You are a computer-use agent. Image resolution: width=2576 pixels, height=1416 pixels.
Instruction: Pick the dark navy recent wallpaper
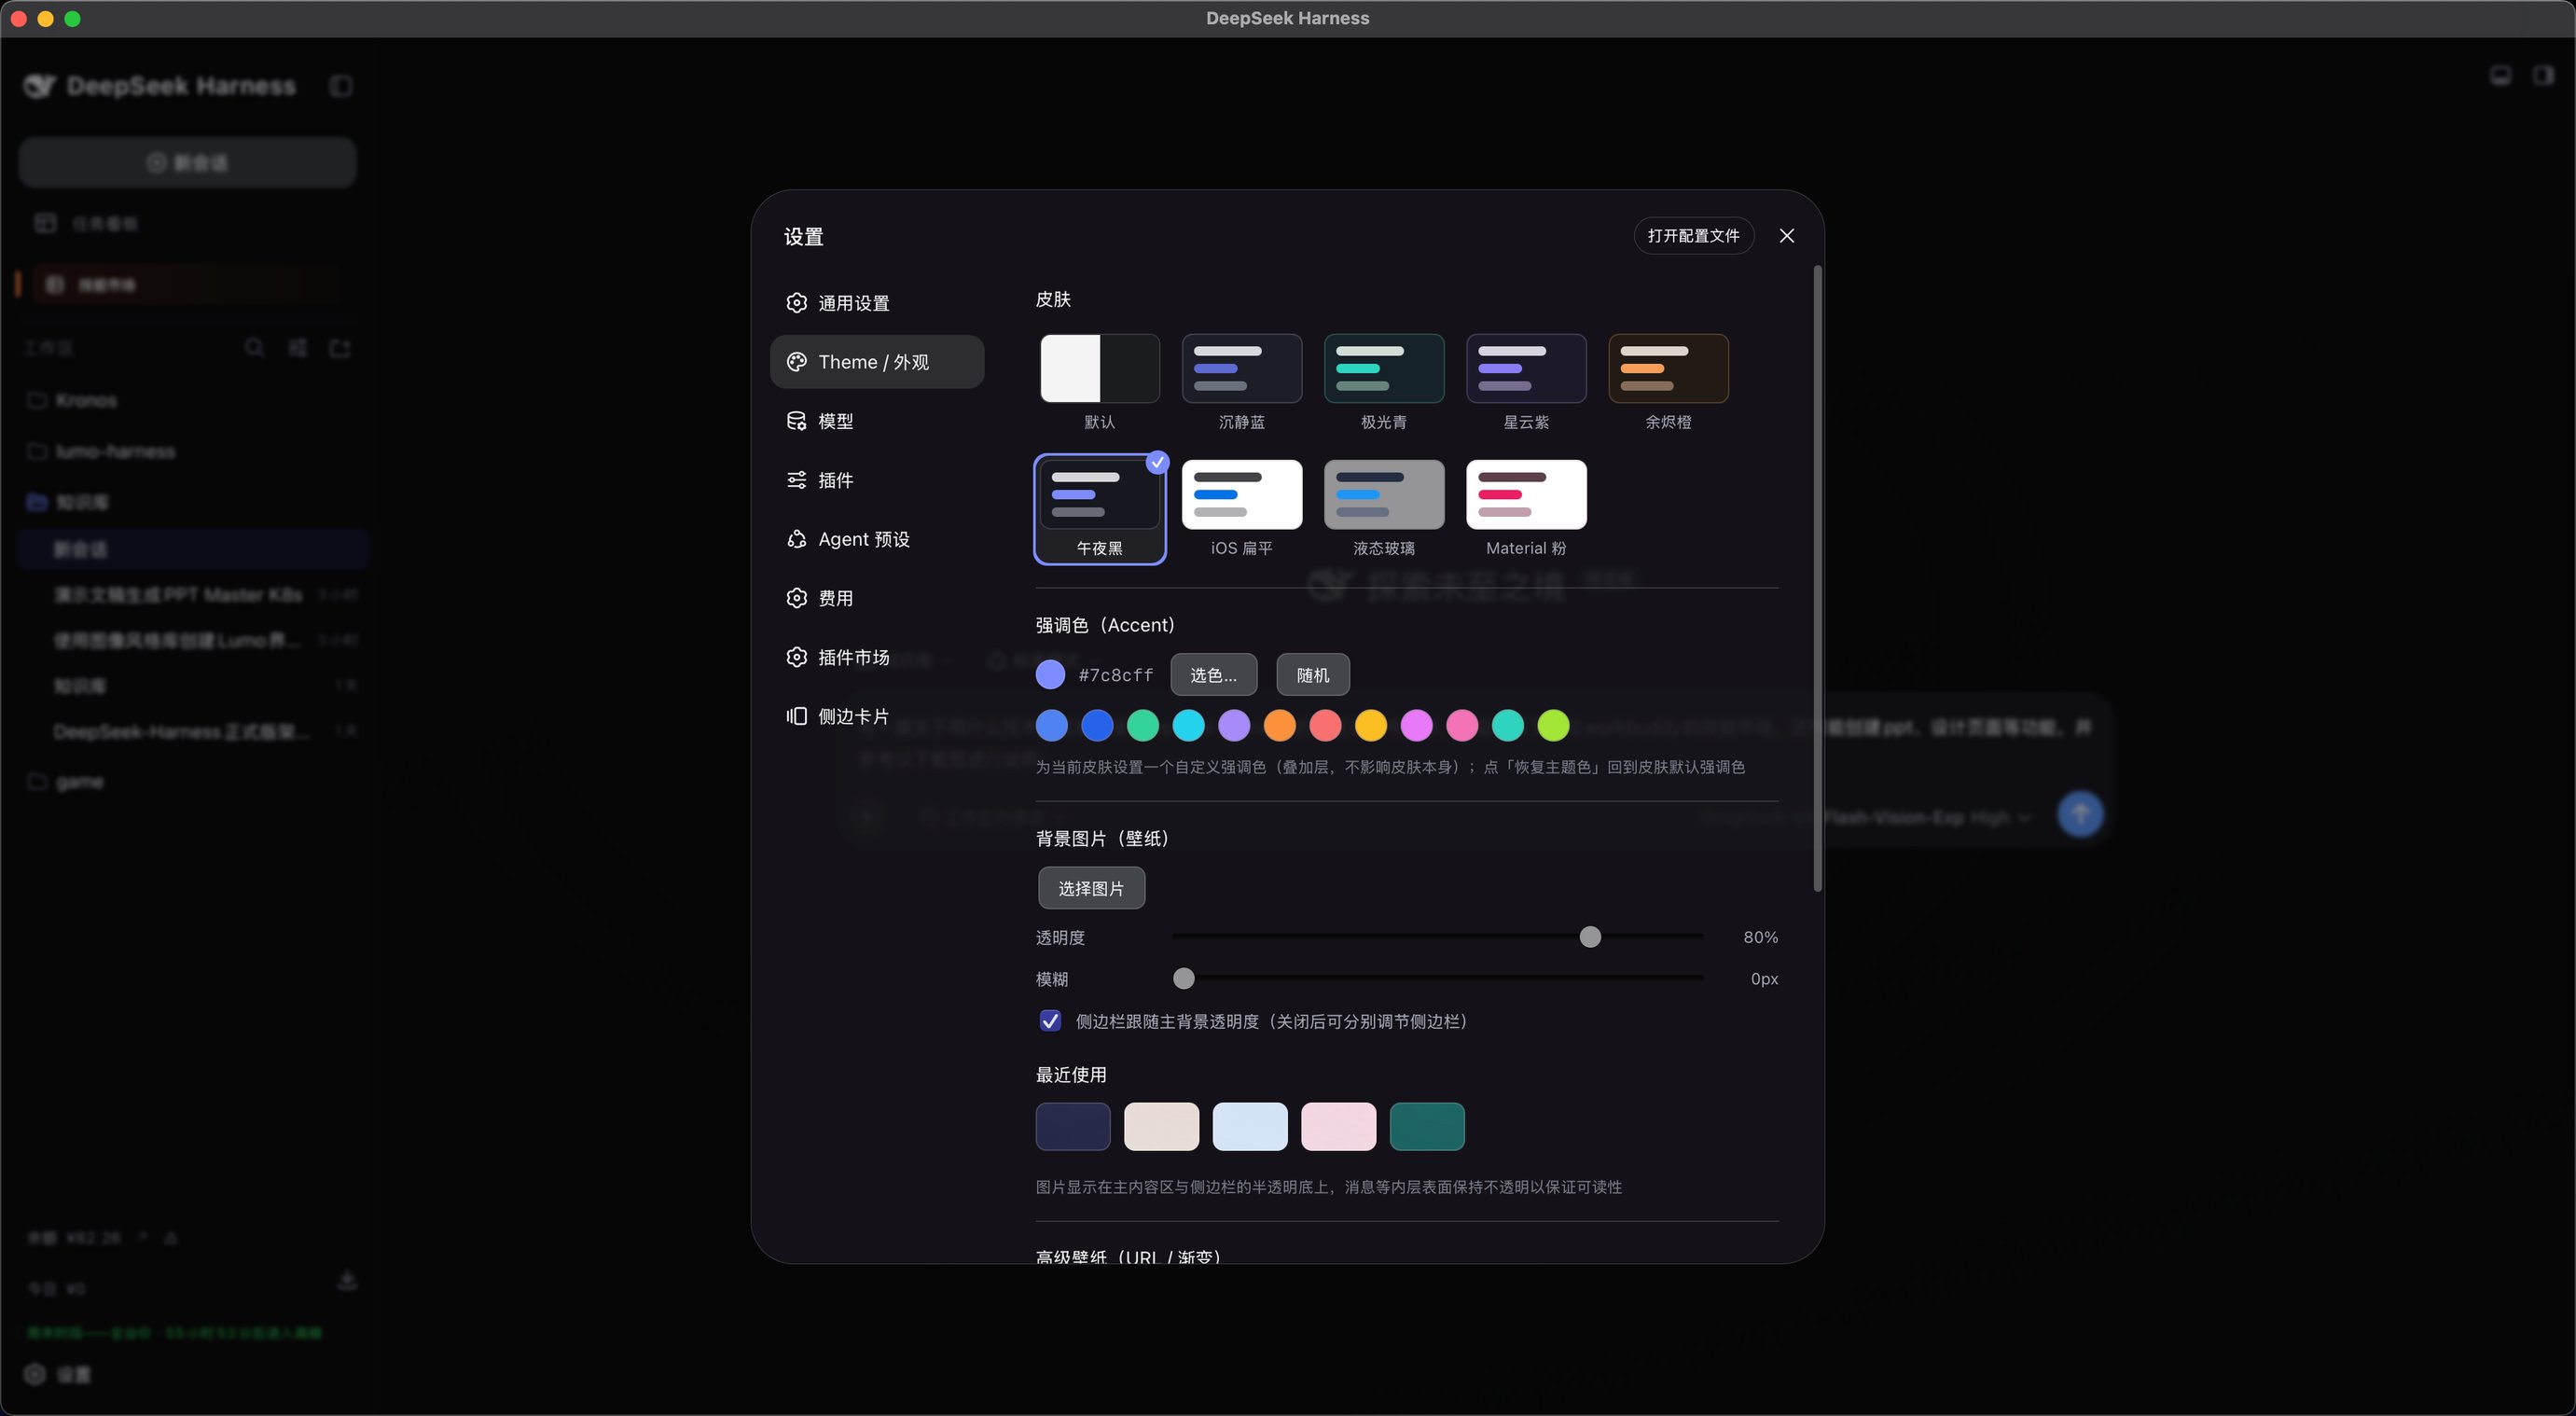point(1073,1127)
